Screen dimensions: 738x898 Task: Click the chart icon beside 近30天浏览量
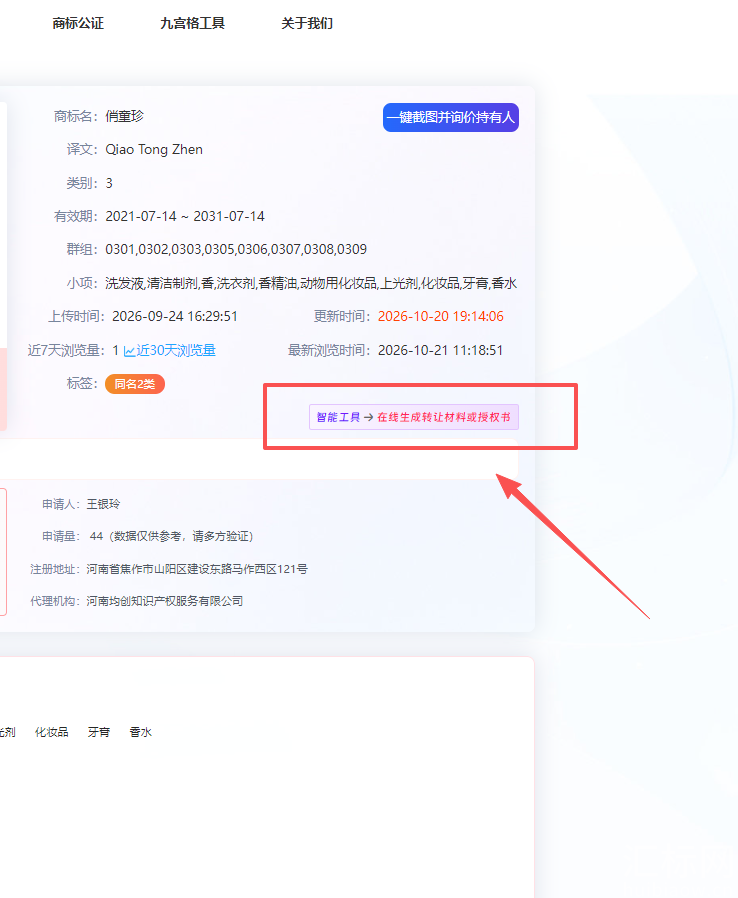(x=129, y=351)
